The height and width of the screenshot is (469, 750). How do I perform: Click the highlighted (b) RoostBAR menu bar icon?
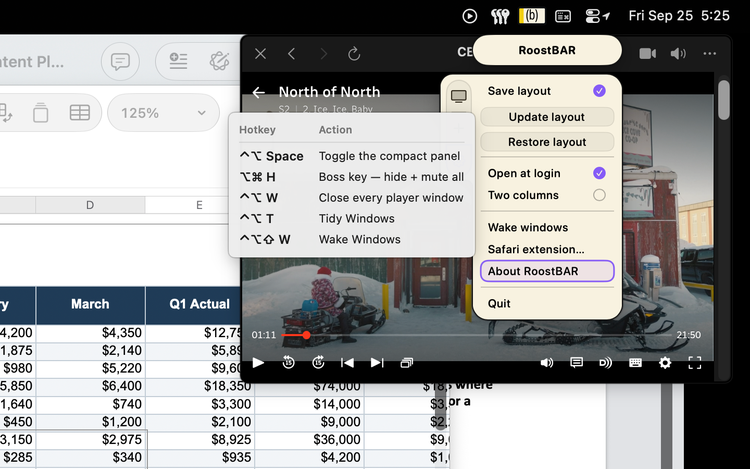pos(531,16)
